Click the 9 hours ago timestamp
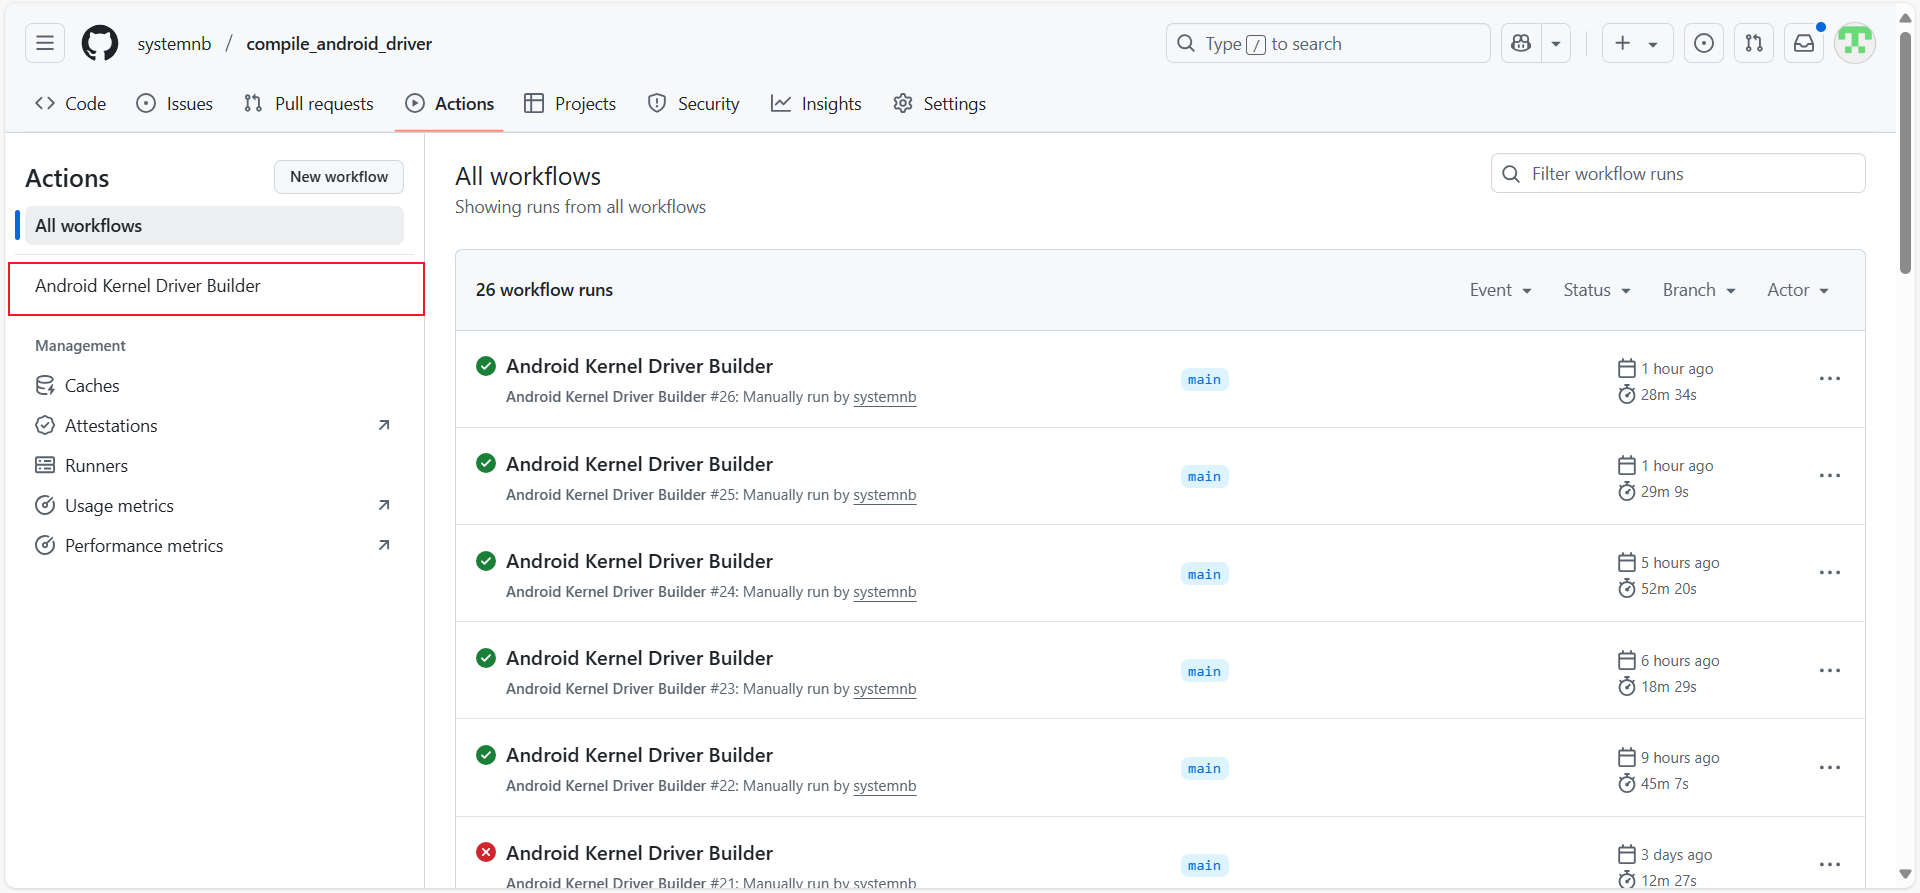This screenshot has width=1920, height=893. (x=1680, y=758)
